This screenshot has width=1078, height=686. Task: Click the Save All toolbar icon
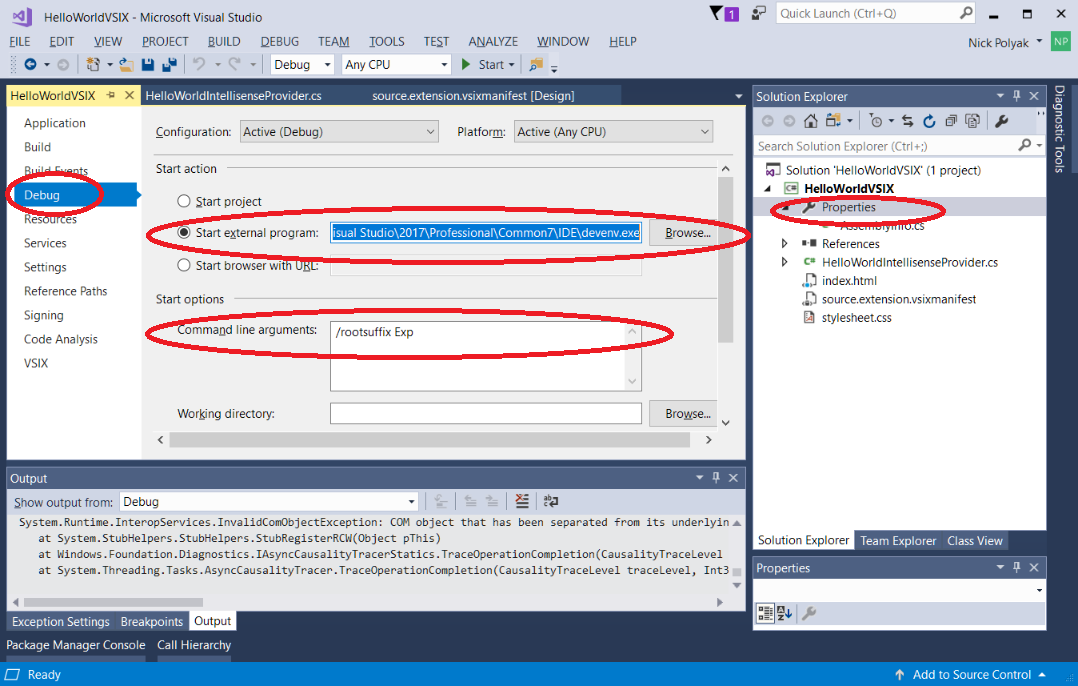(169, 64)
